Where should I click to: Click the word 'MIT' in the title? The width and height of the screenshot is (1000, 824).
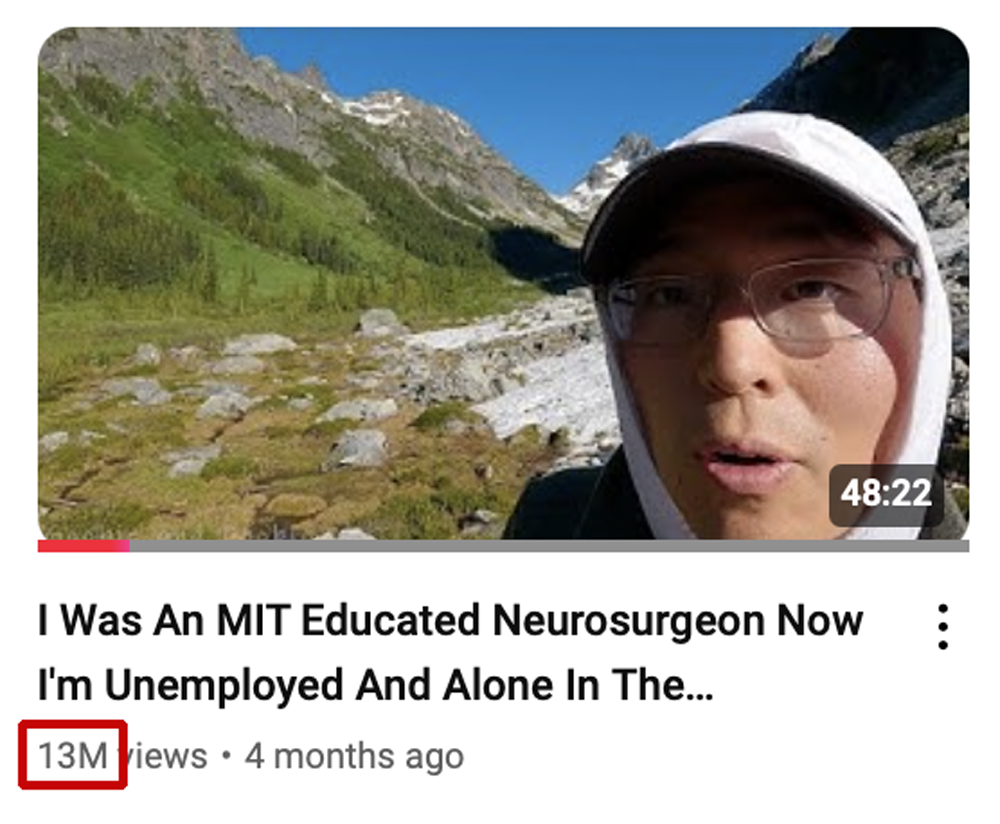click(x=253, y=621)
